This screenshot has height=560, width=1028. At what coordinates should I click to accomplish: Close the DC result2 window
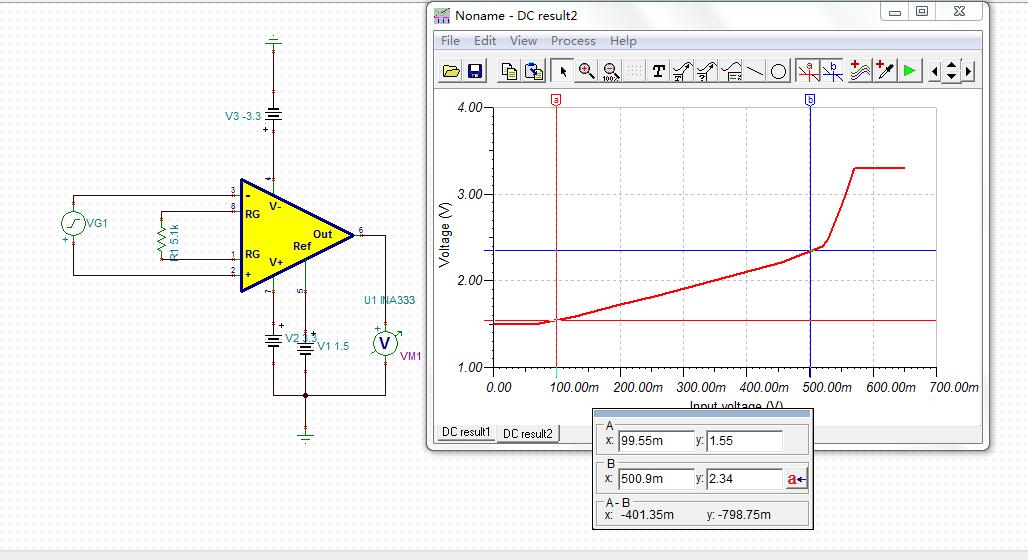(959, 12)
